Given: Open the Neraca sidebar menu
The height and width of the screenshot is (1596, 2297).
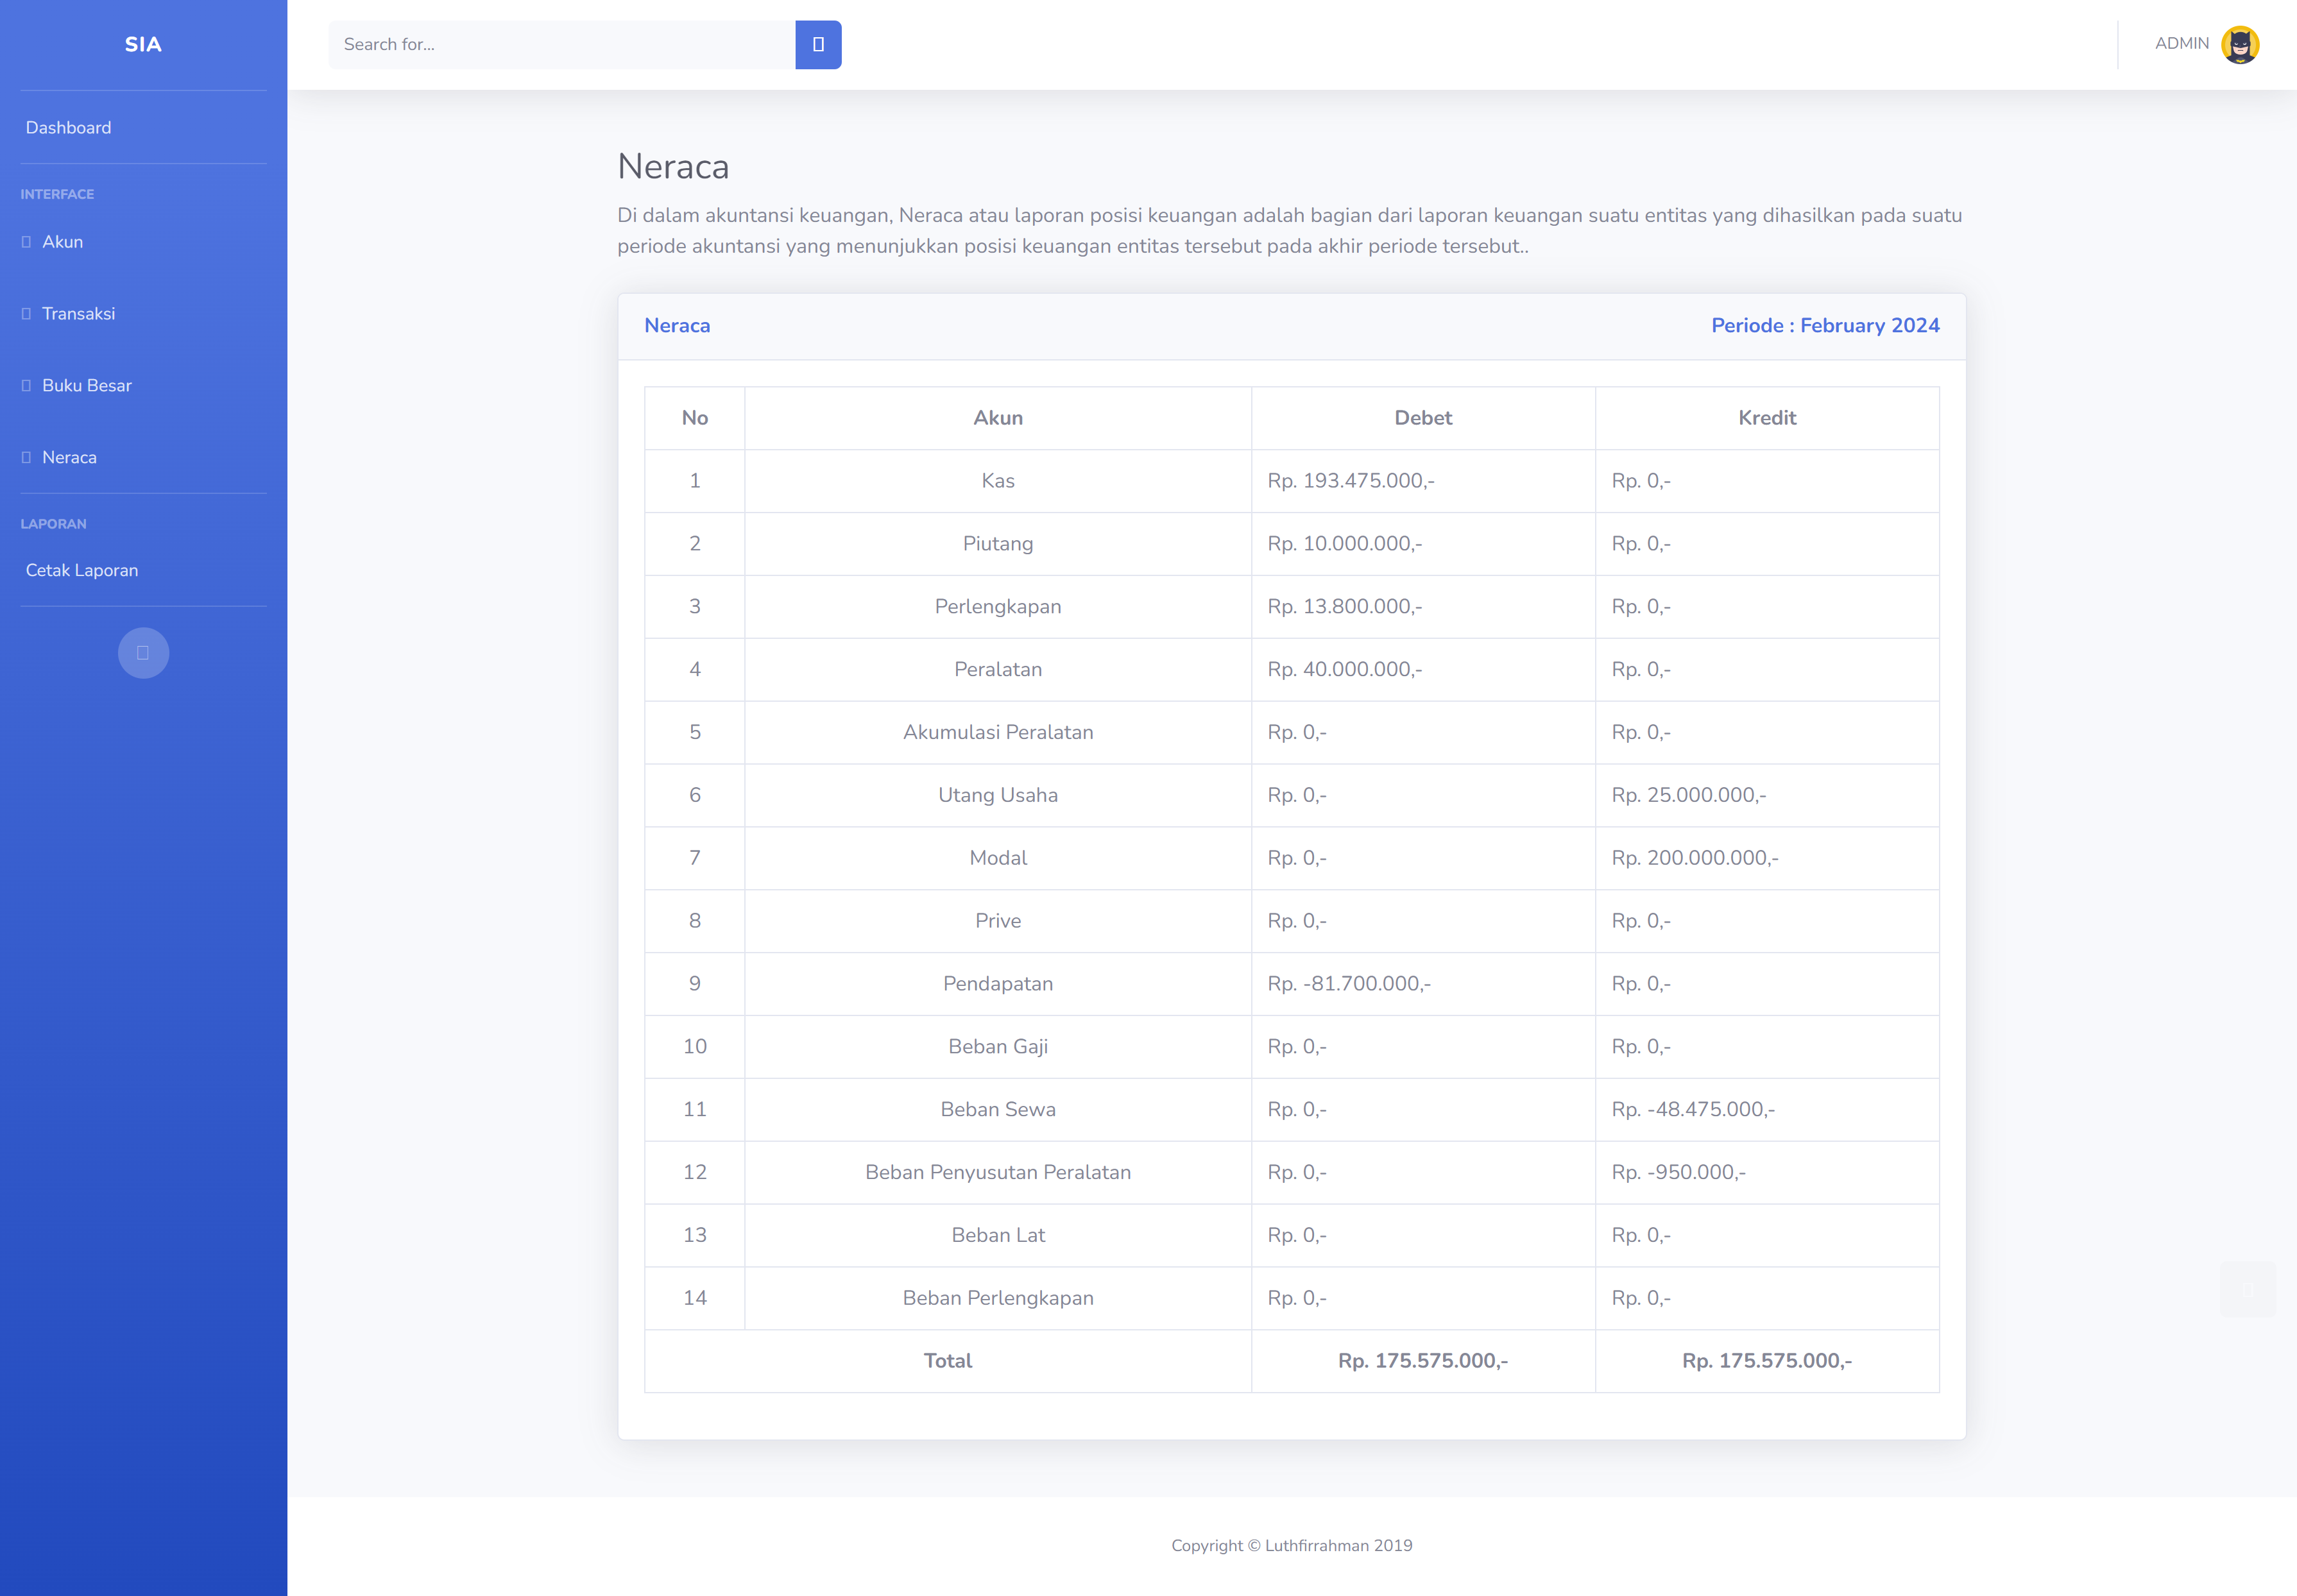Looking at the screenshot, I should tap(70, 458).
